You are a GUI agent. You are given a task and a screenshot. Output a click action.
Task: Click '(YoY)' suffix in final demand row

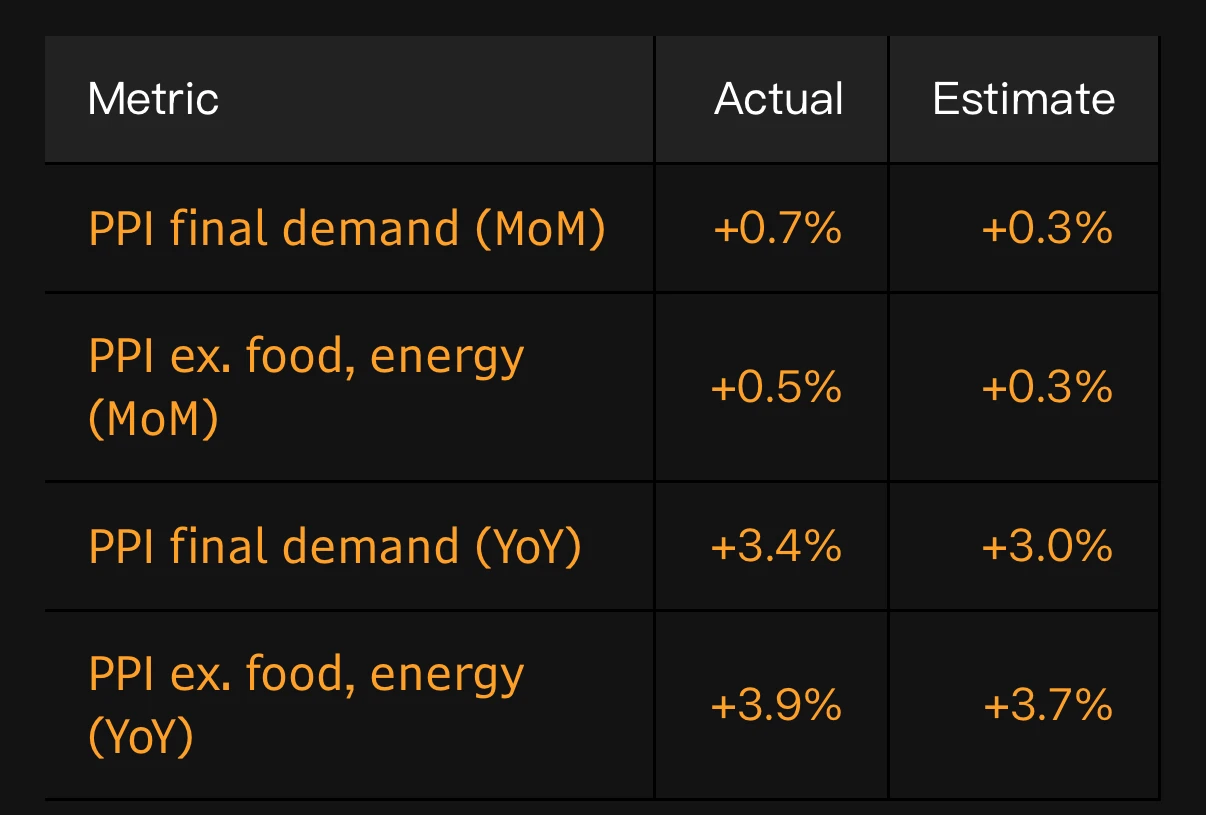click(x=527, y=547)
